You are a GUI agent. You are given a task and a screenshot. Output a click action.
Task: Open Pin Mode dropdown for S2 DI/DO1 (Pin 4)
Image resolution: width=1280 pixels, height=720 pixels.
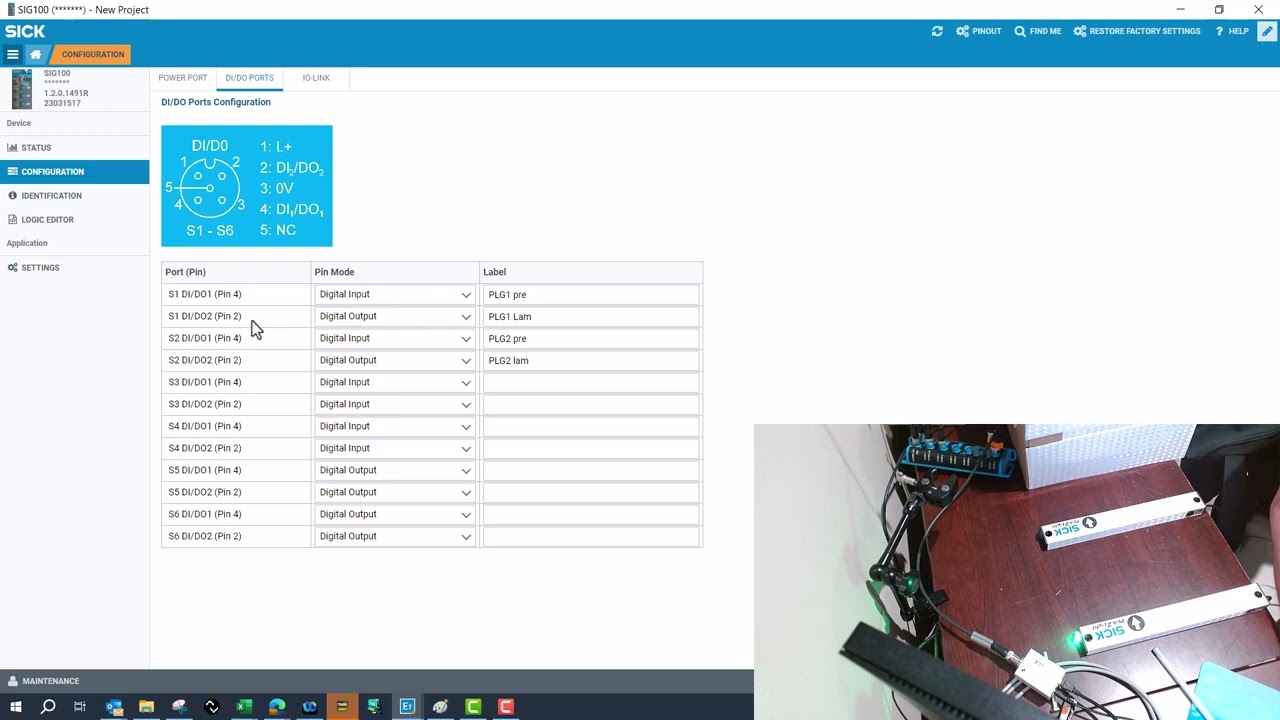[394, 338]
